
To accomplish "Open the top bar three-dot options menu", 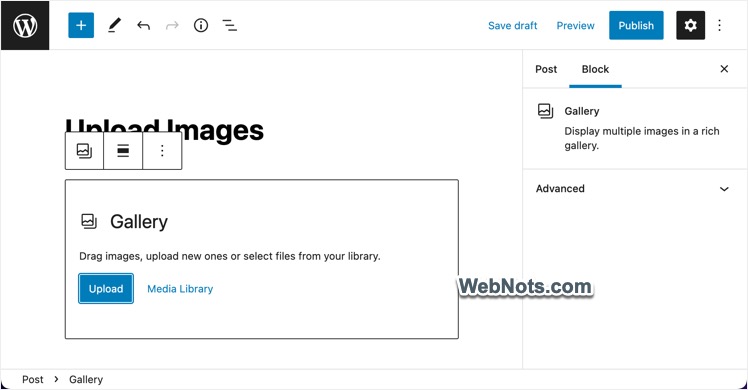I will pyautogui.click(x=719, y=25).
